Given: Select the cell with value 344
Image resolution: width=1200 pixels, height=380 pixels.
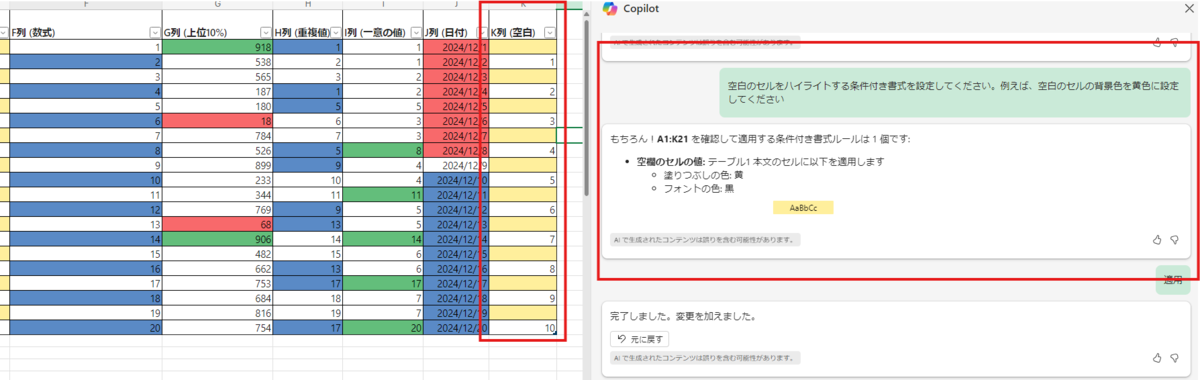Looking at the screenshot, I should tap(217, 196).
